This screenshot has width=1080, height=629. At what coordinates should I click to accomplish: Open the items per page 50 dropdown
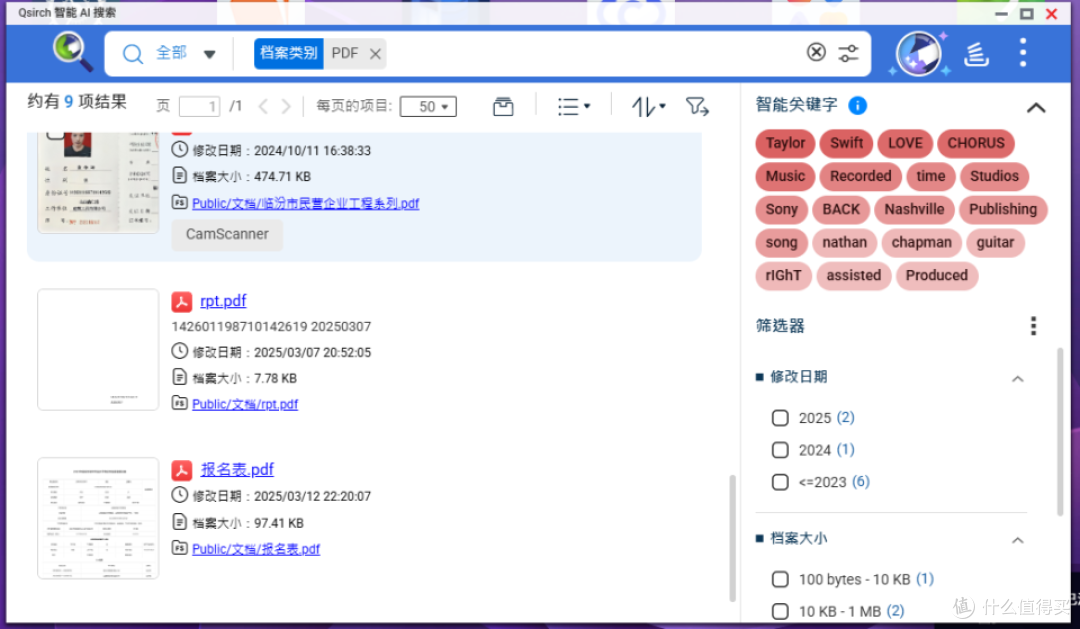point(428,107)
